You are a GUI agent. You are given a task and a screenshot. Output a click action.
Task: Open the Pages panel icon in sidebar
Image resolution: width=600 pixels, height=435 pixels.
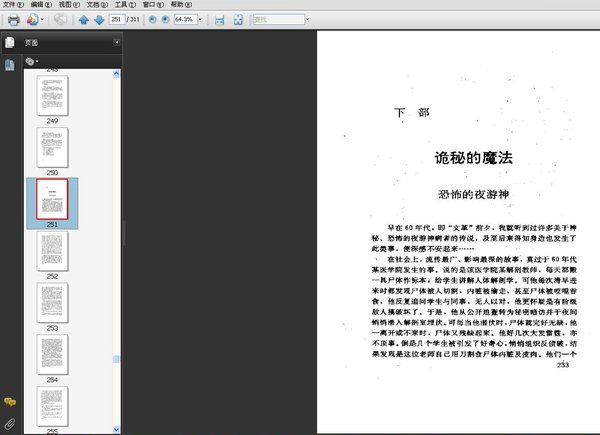[10, 43]
